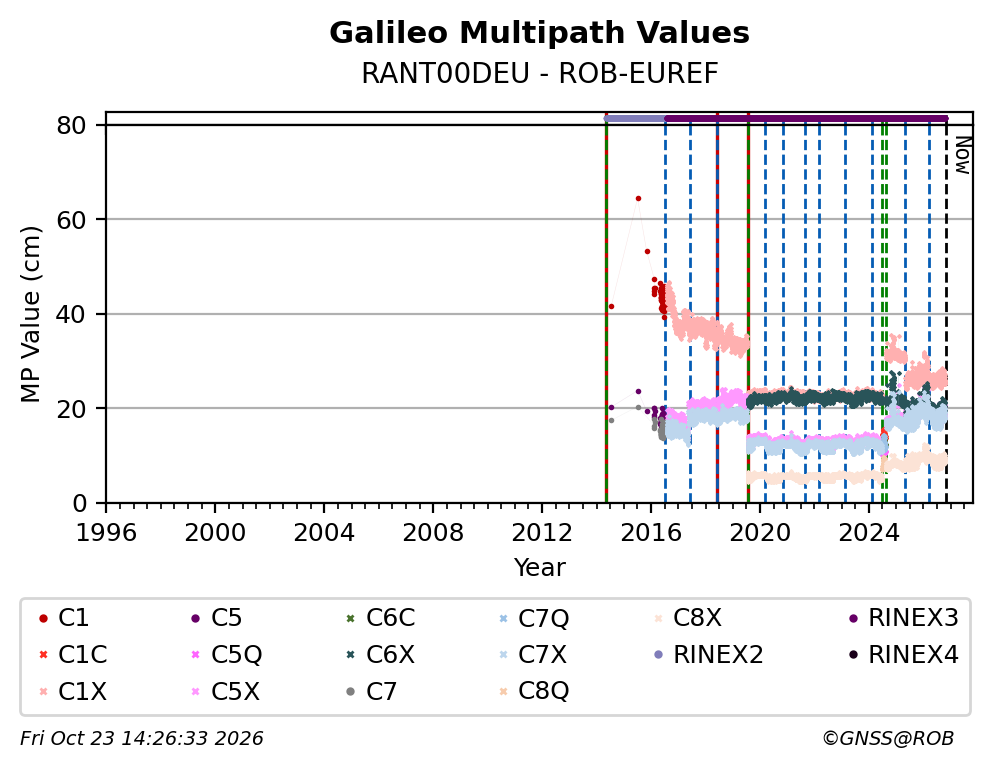Click the 40 y-axis tick label
Viewport: 992px width, 769px height.
tap(71, 314)
